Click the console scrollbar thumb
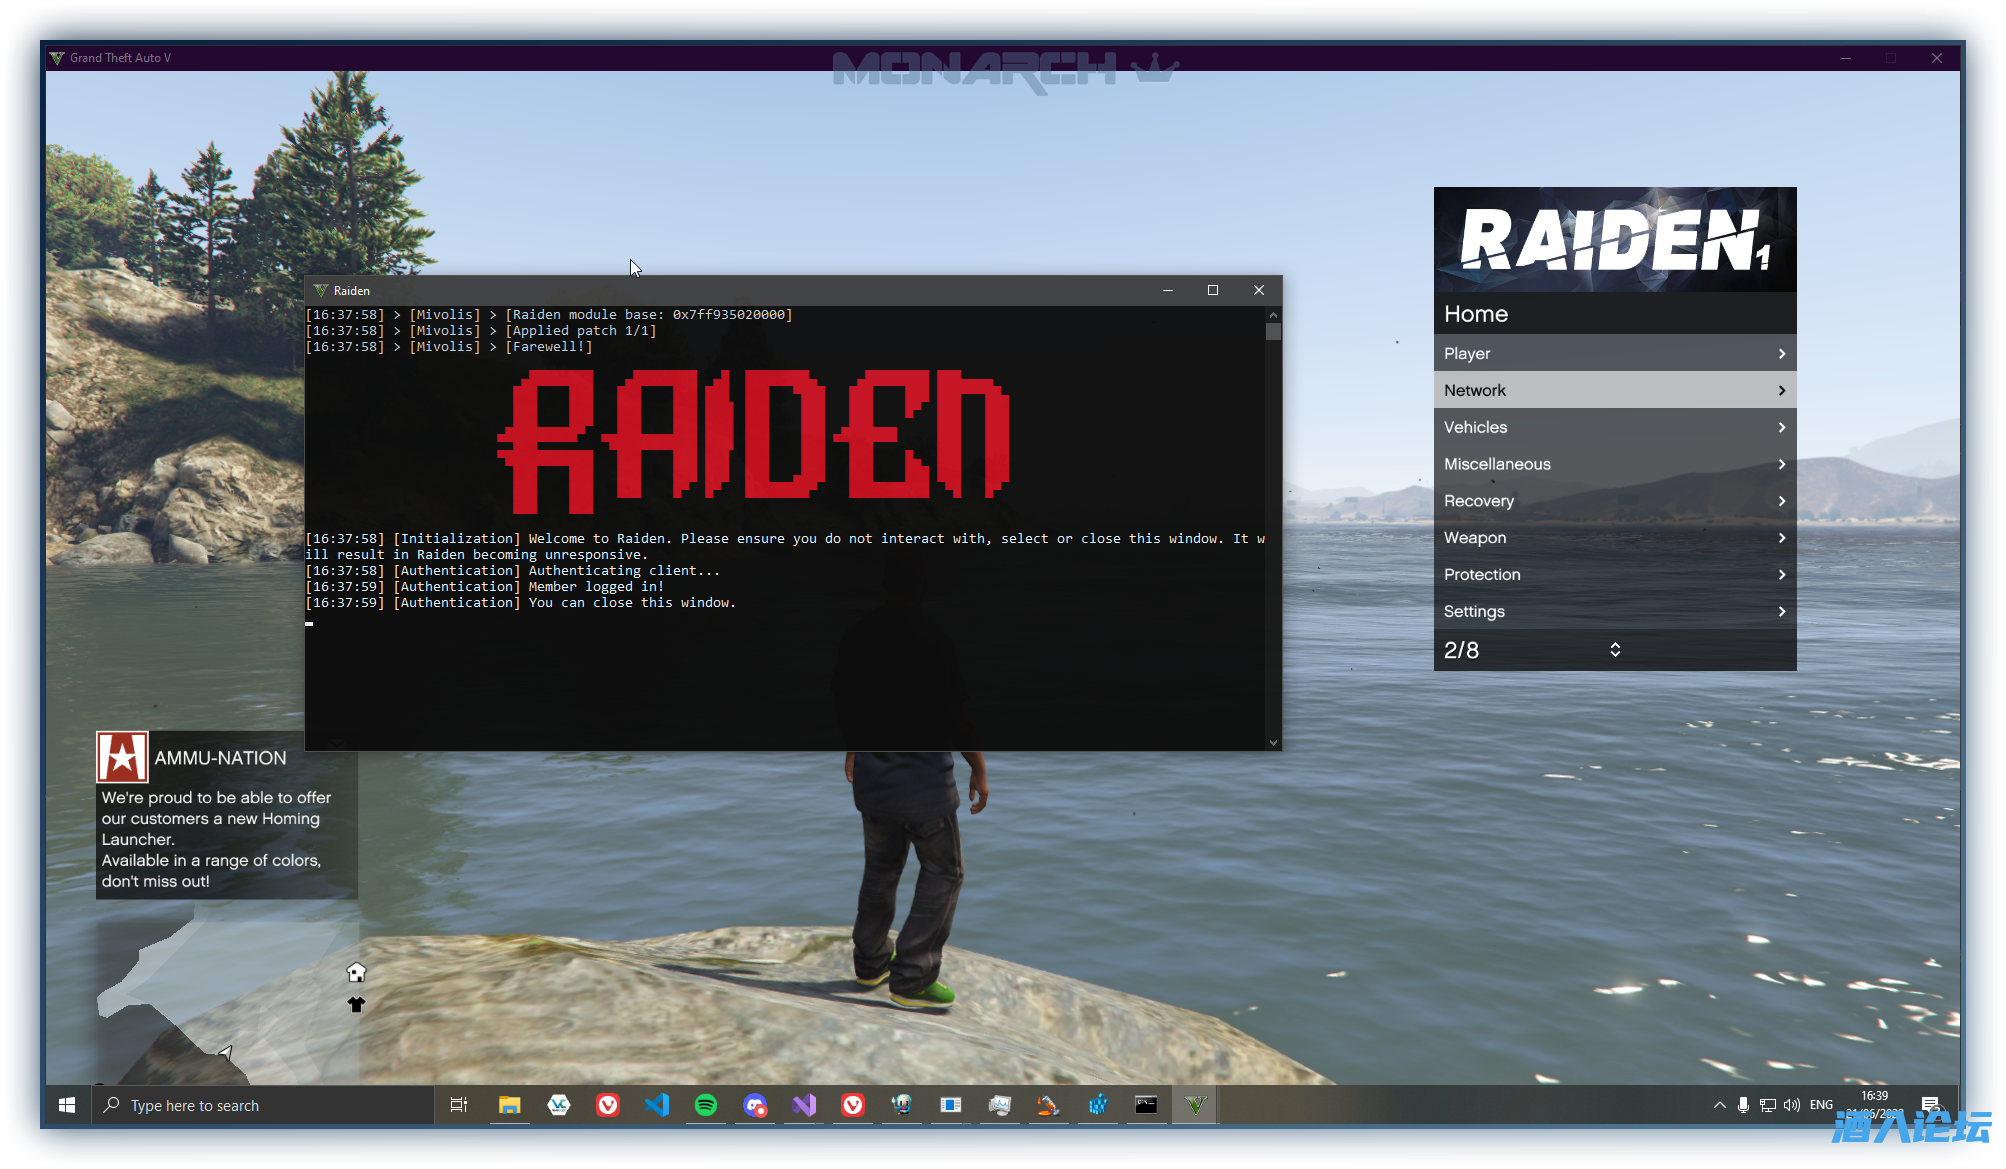2006x1169 pixels. (x=1273, y=332)
